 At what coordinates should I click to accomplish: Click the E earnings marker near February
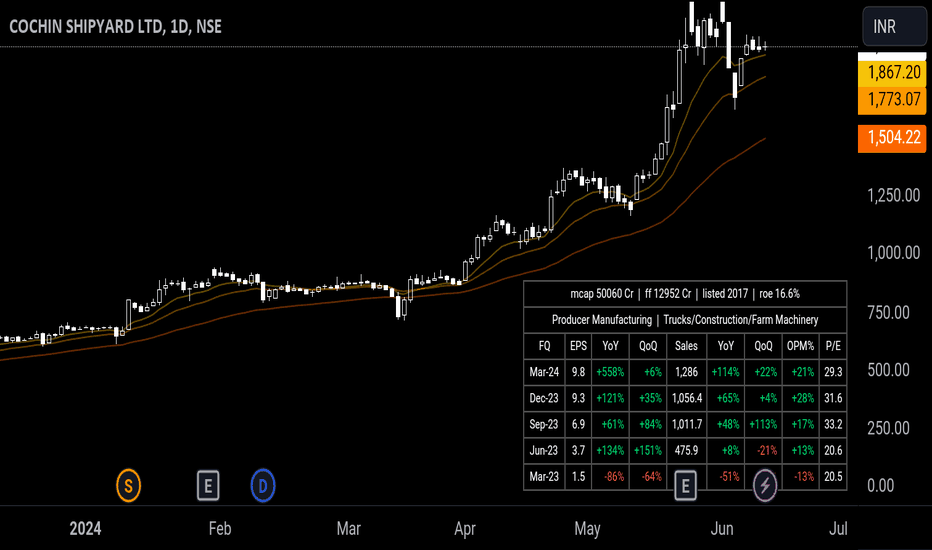(208, 486)
